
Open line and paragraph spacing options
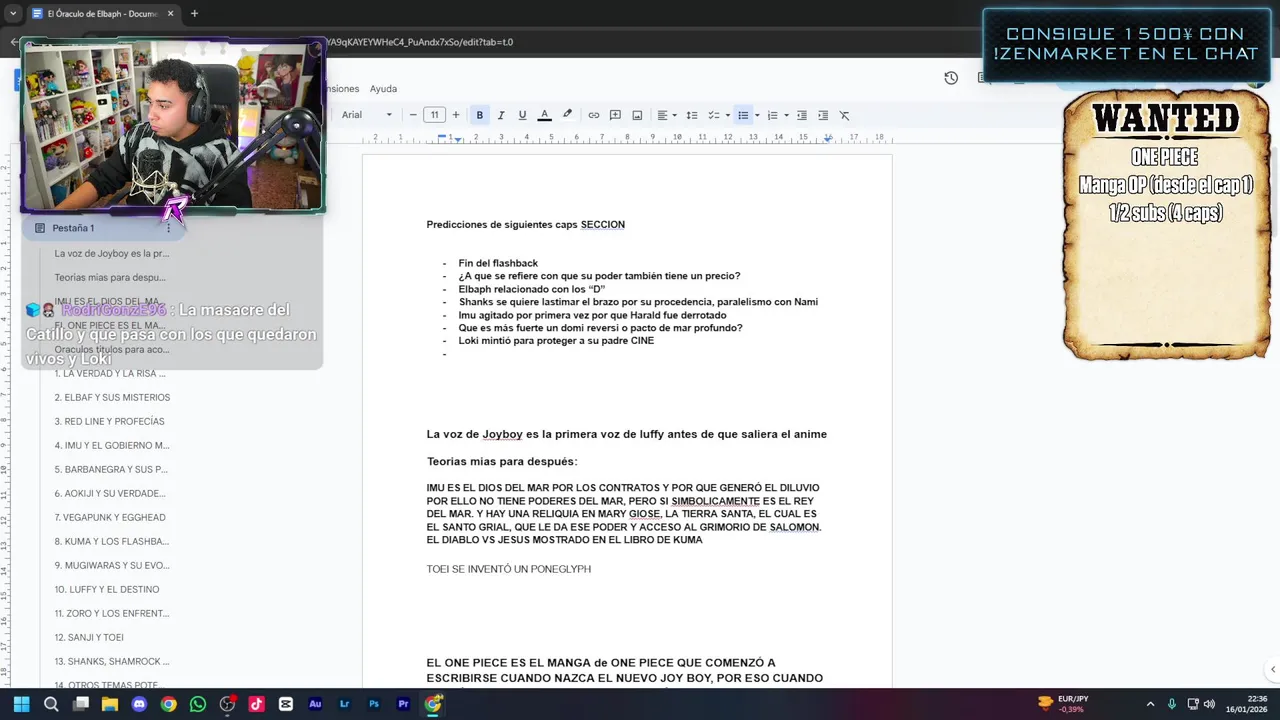[691, 115]
